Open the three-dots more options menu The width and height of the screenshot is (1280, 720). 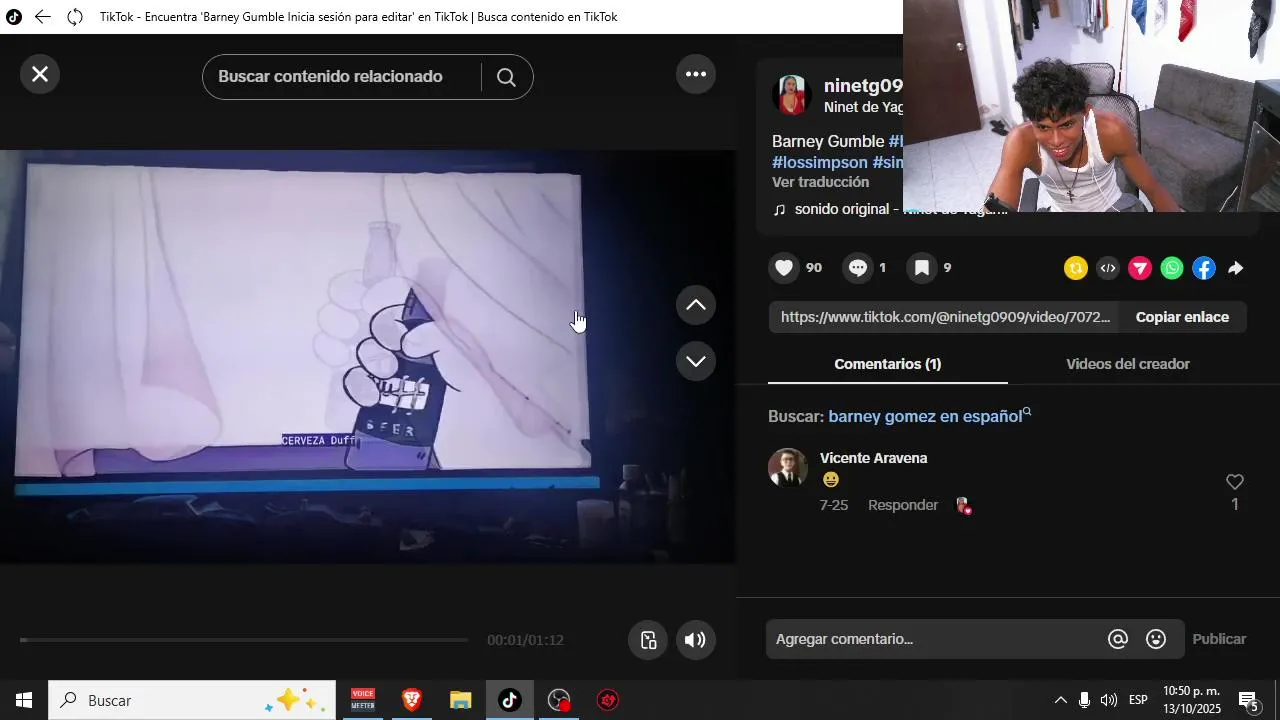(696, 74)
